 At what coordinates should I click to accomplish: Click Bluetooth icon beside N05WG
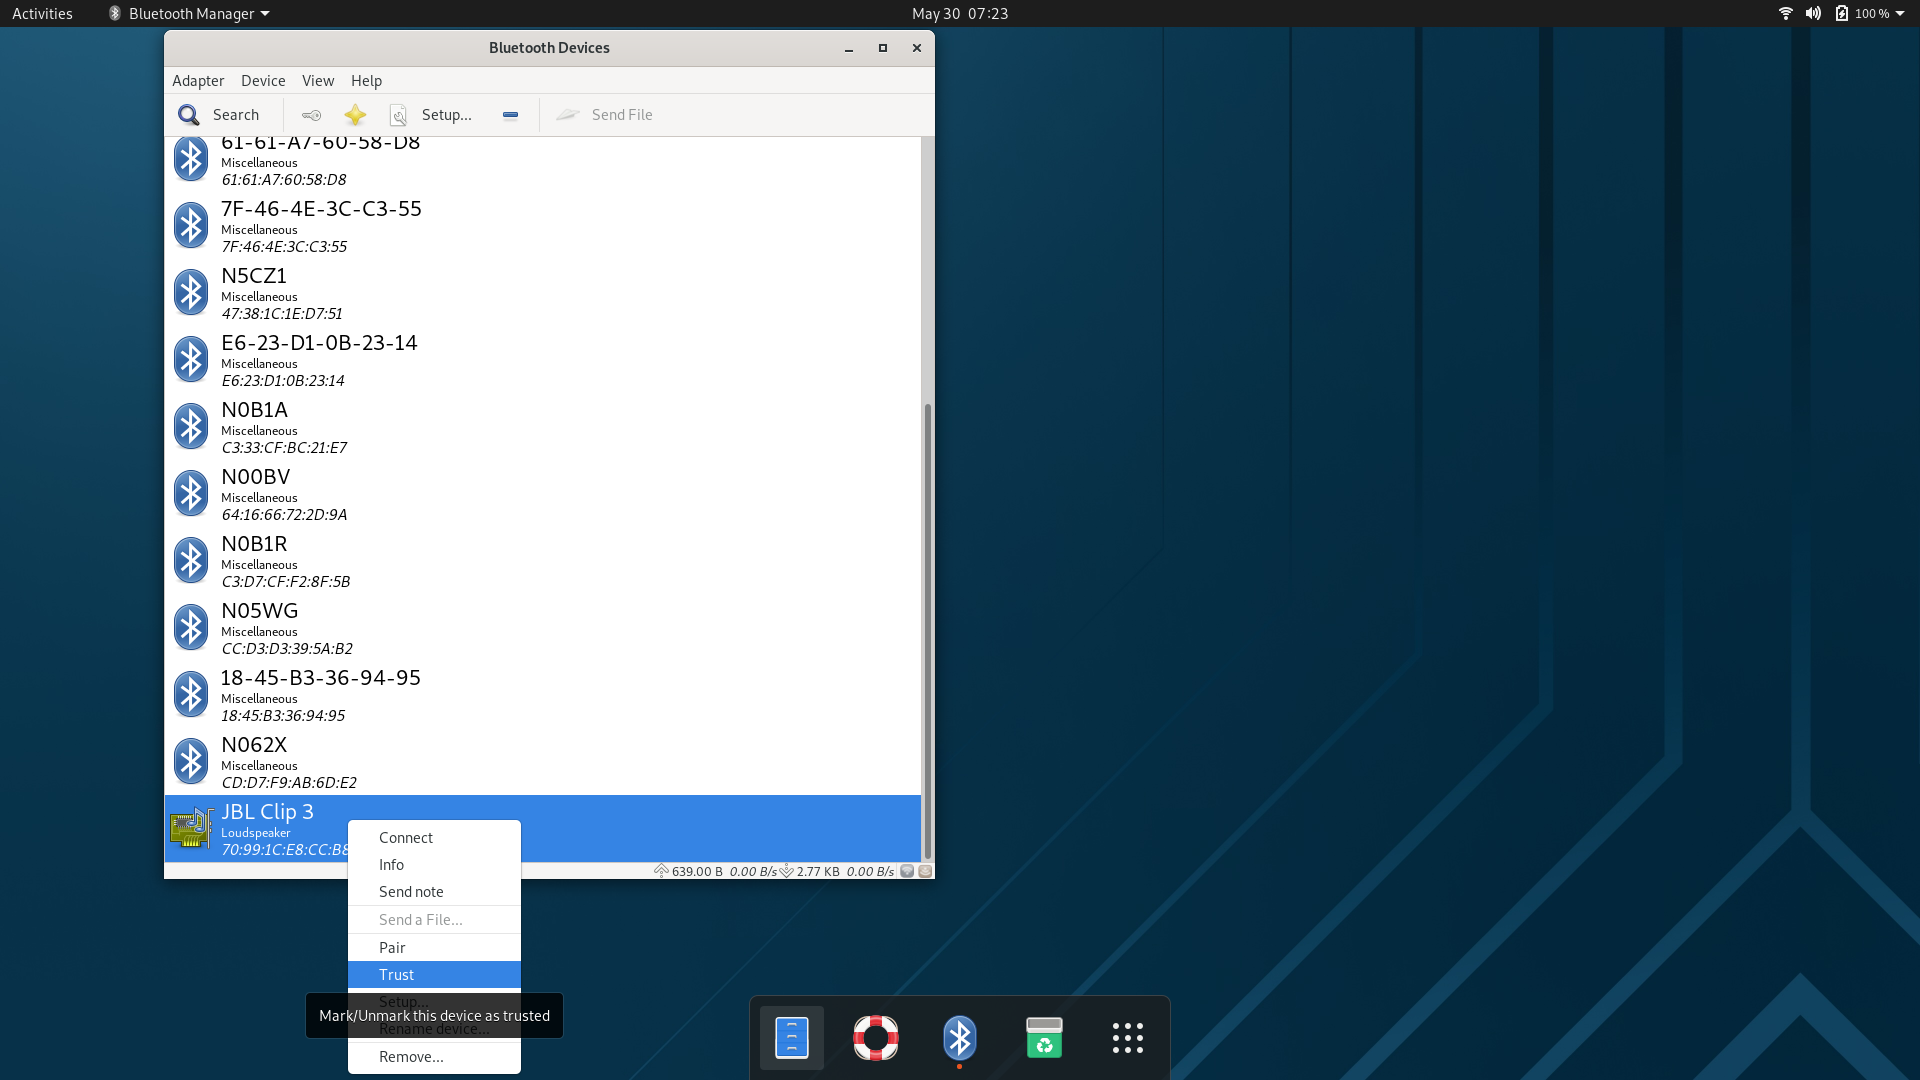coord(190,627)
